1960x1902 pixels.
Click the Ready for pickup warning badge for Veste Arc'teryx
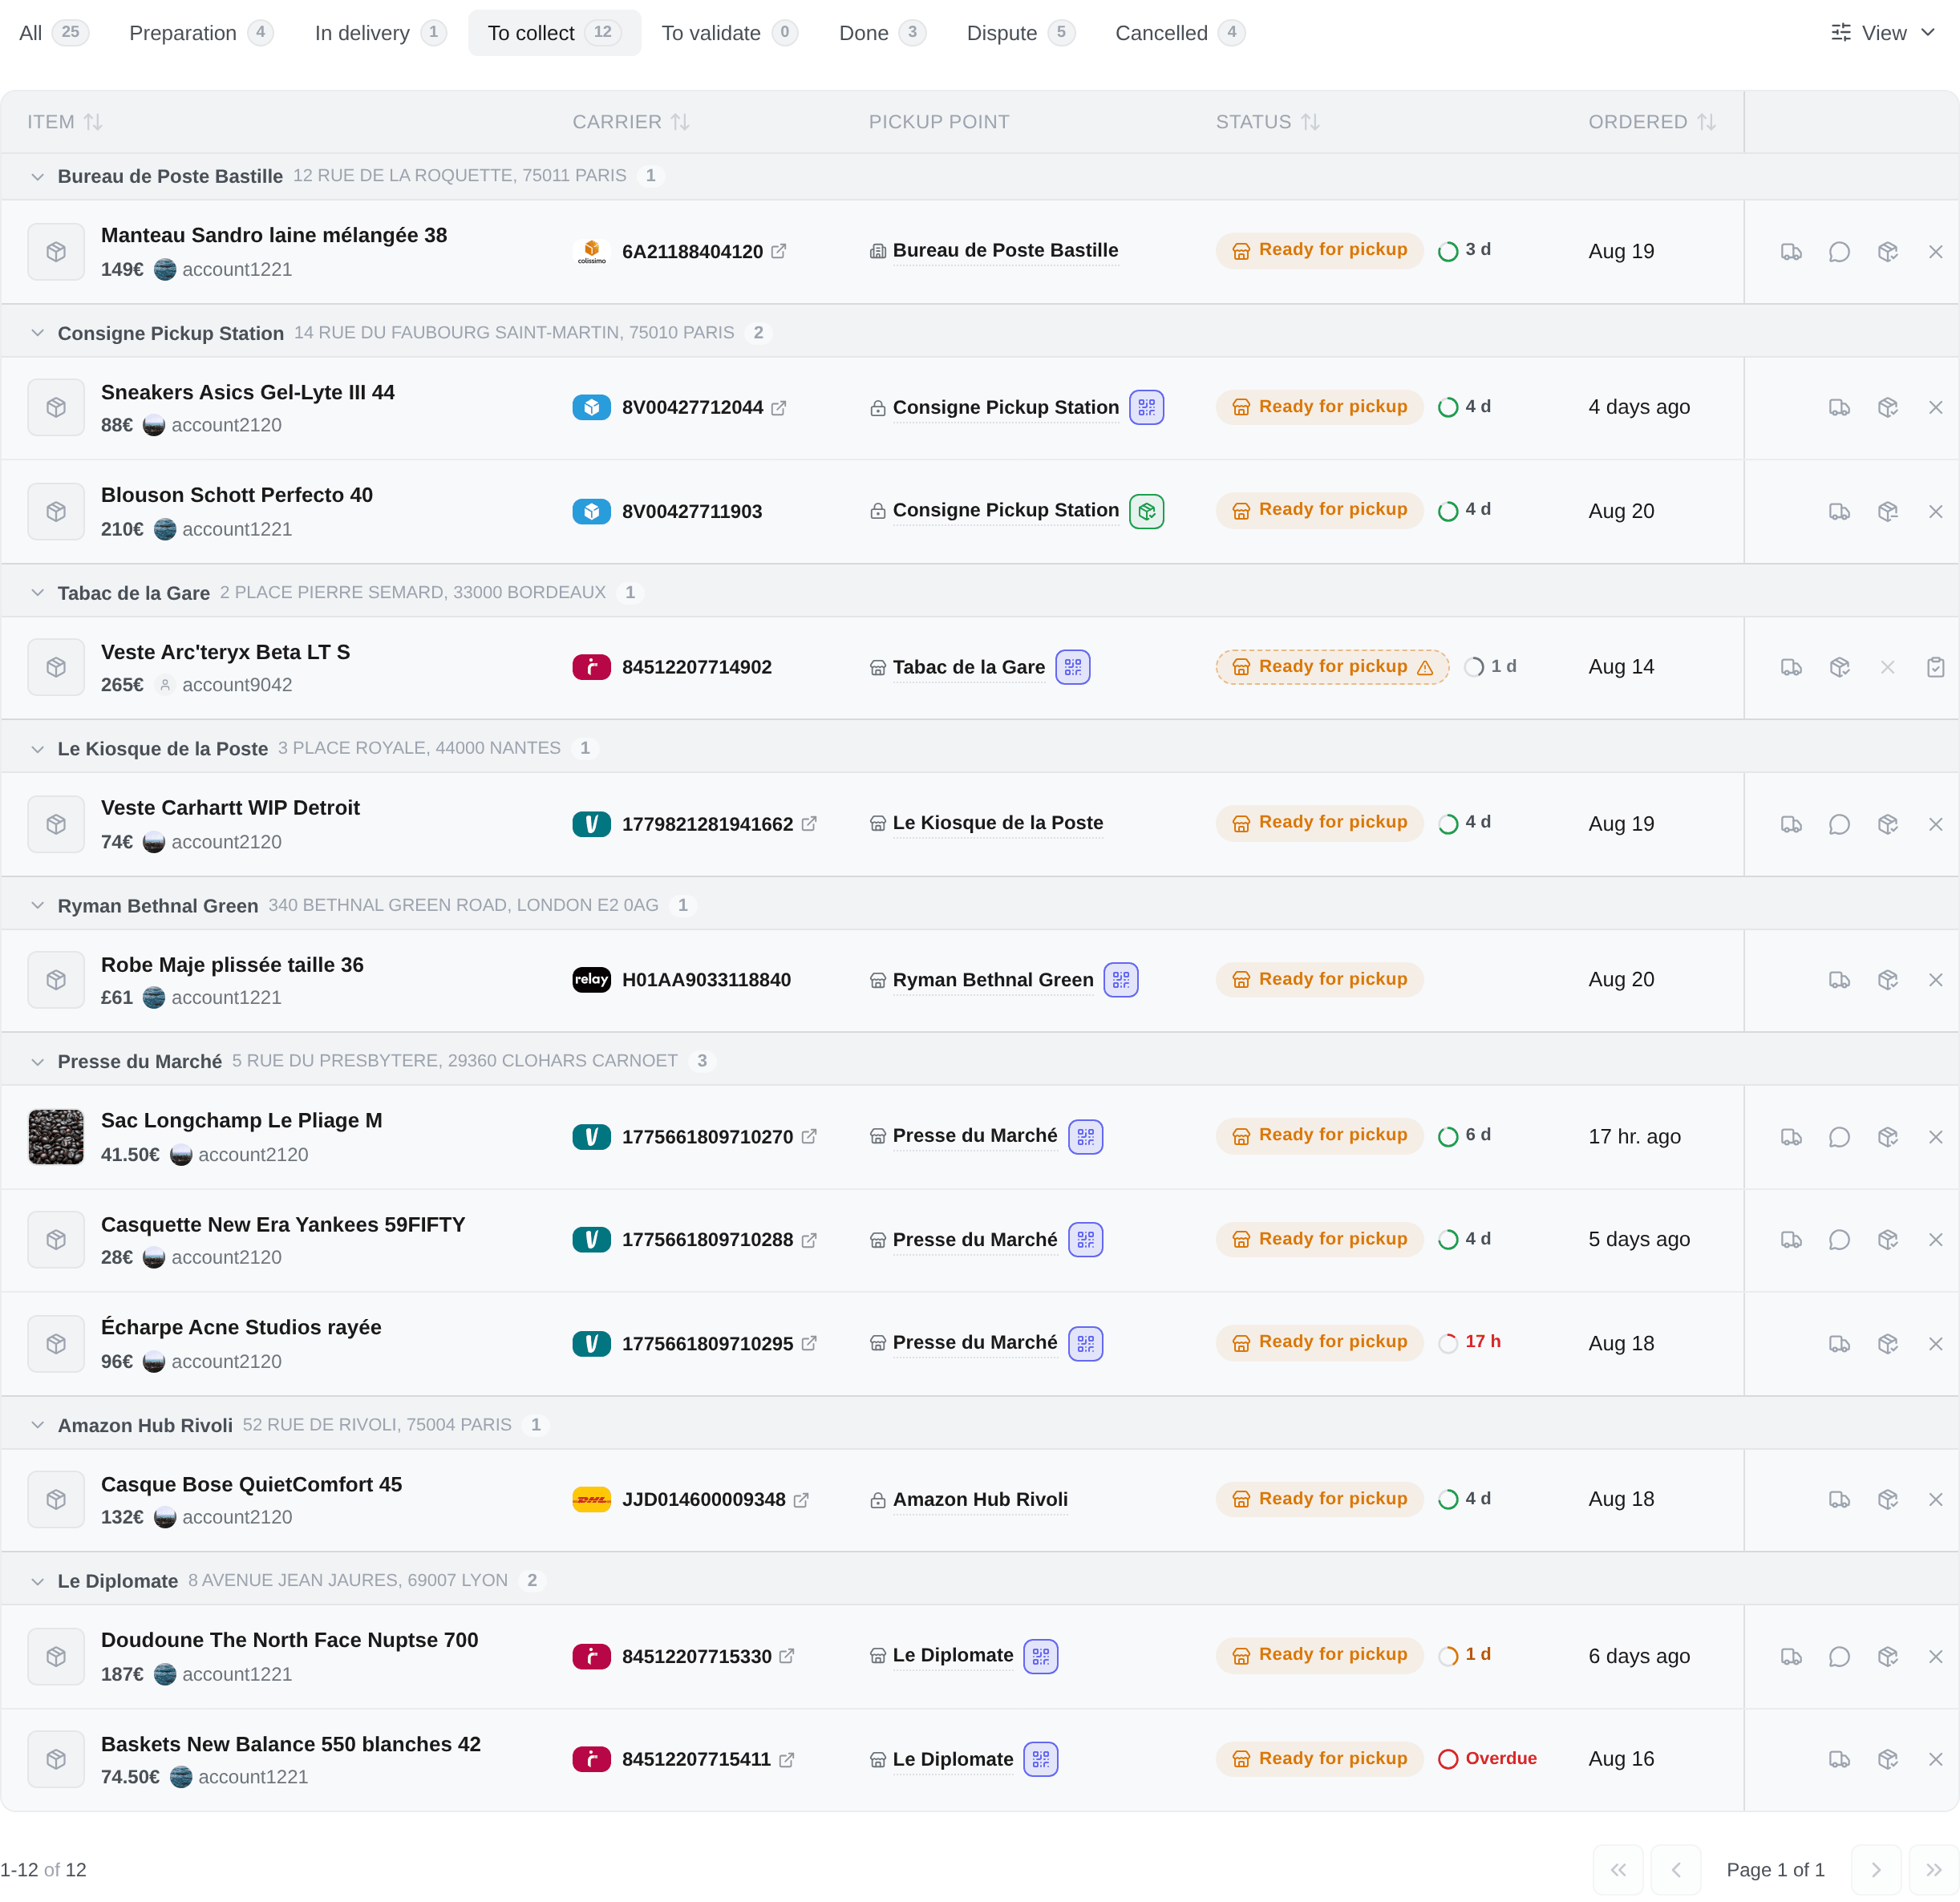click(x=1332, y=667)
